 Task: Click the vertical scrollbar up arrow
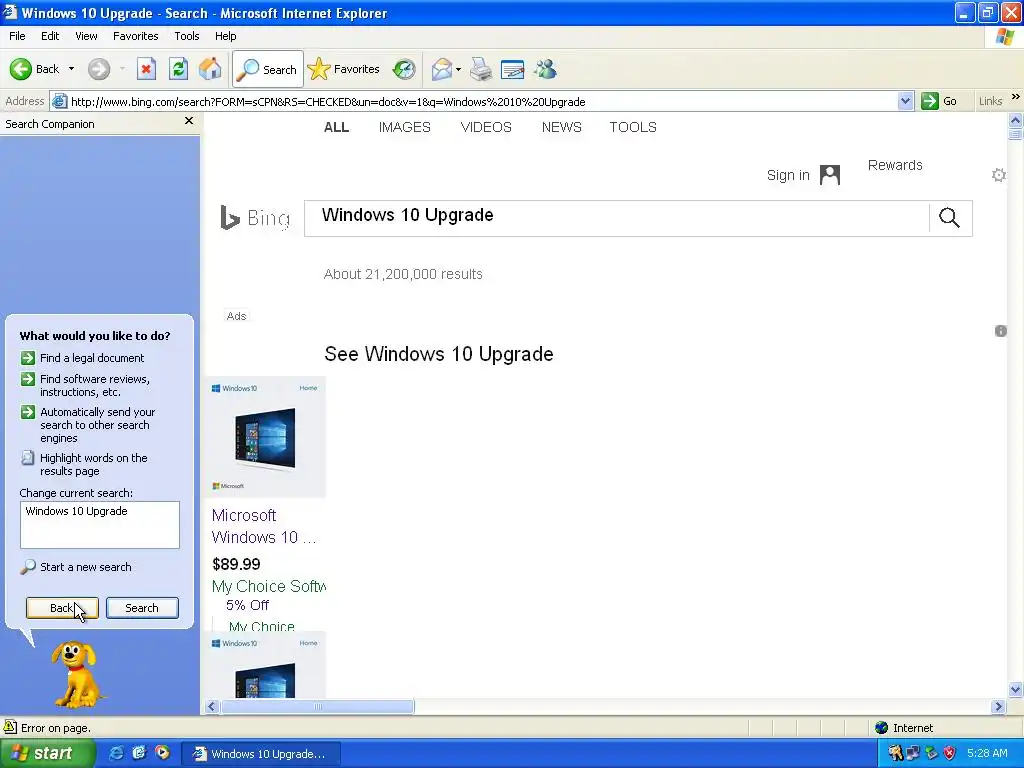[x=1015, y=120]
